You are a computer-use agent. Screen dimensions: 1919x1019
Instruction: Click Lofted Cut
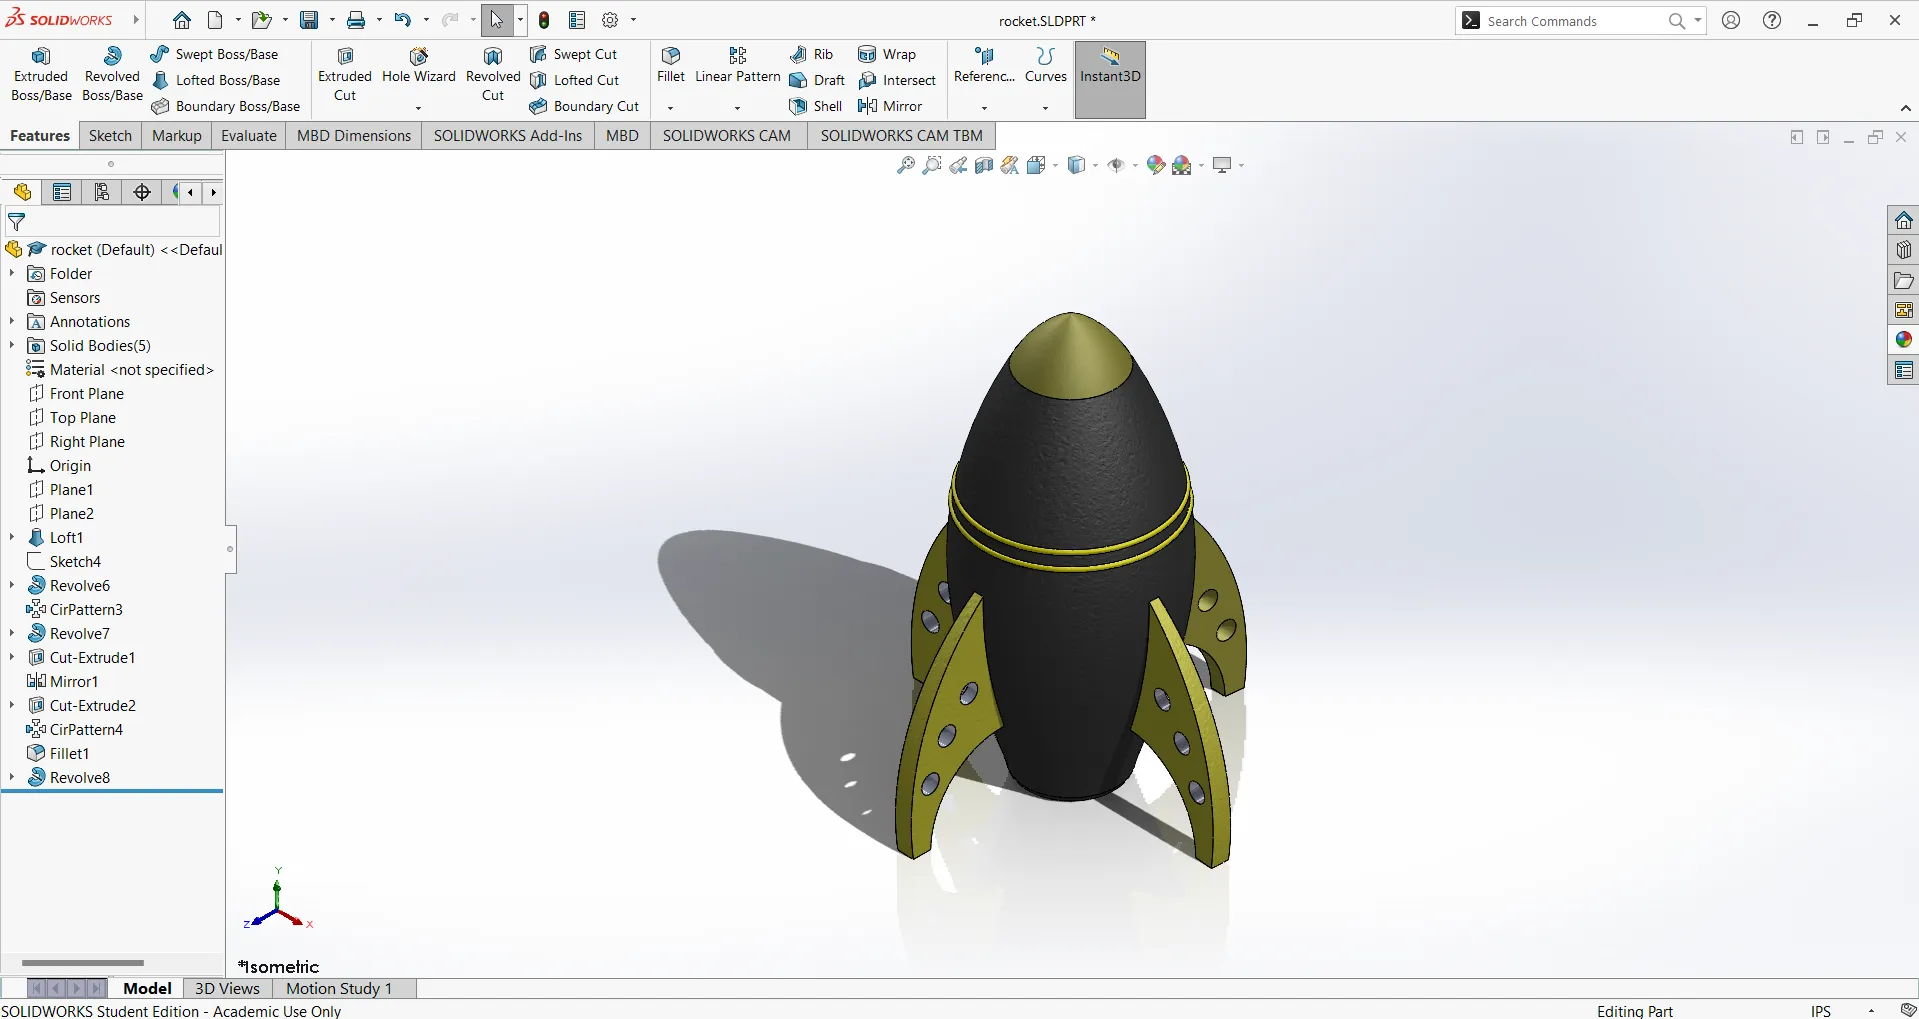click(x=575, y=80)
